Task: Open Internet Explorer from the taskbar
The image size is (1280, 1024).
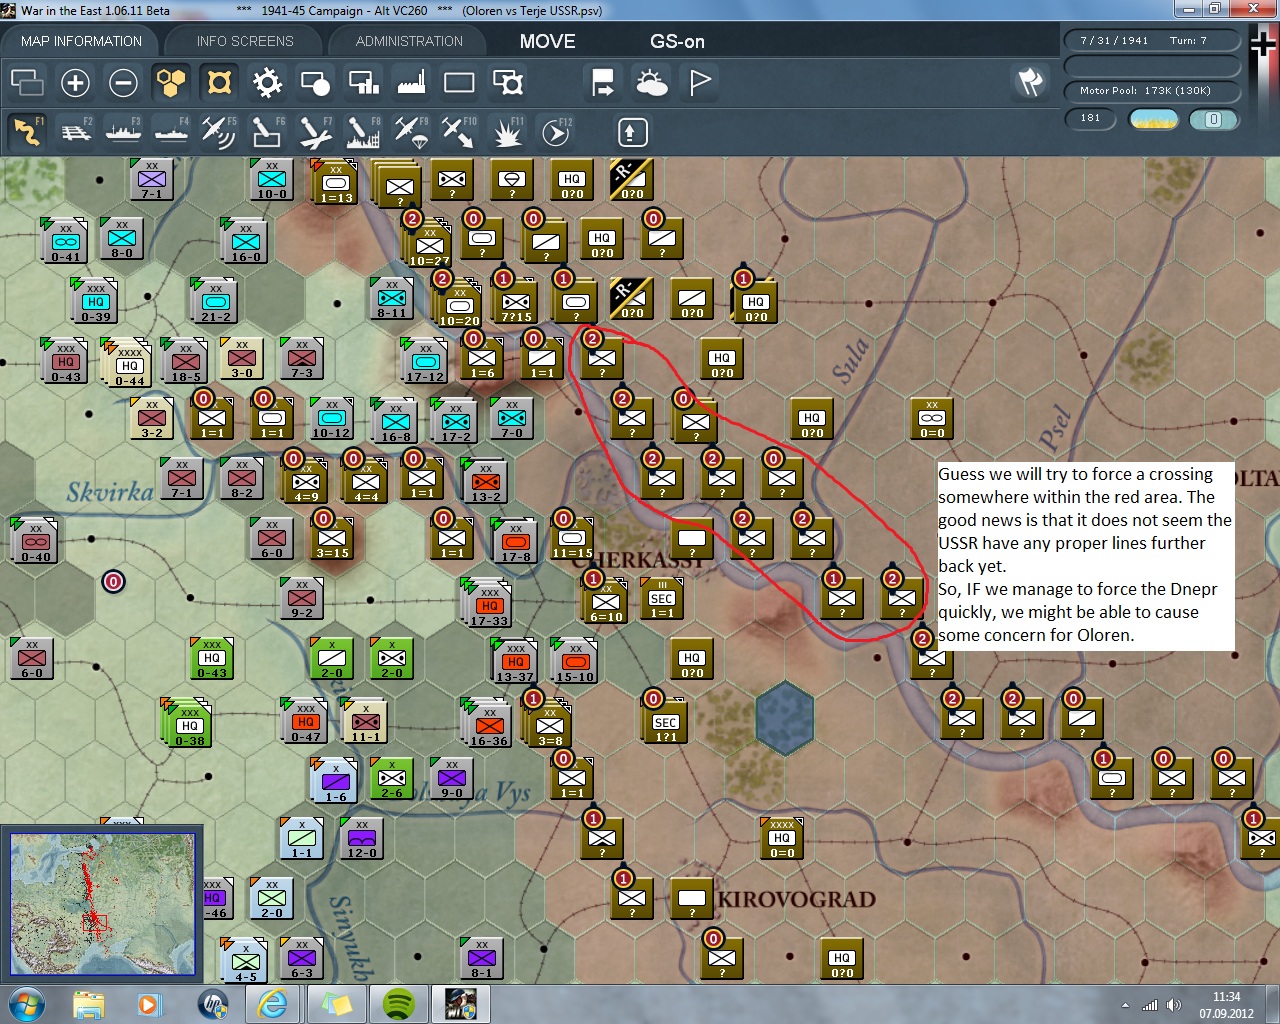Action: [272, 1004]
